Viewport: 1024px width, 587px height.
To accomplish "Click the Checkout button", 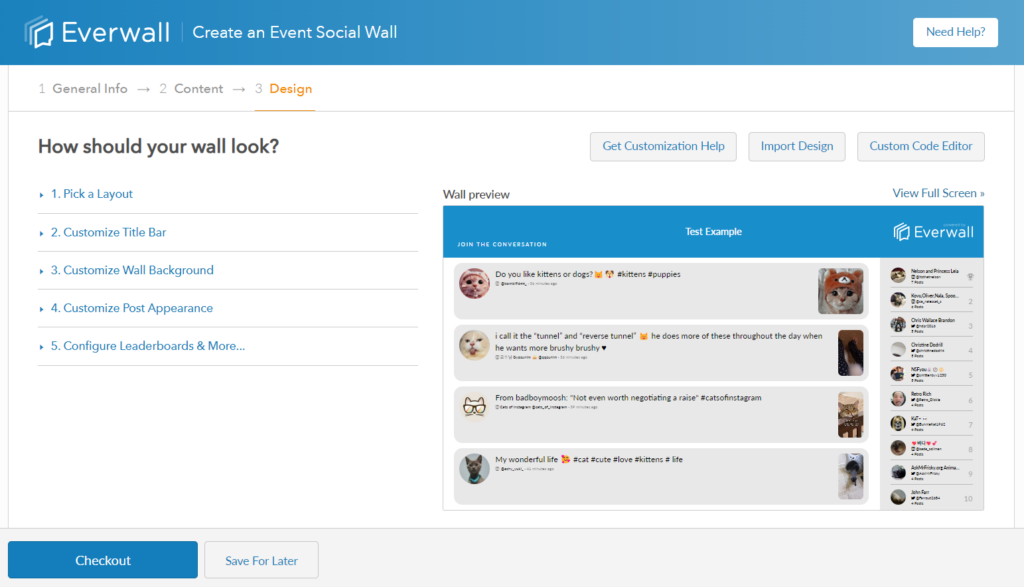I will (102, 560).
